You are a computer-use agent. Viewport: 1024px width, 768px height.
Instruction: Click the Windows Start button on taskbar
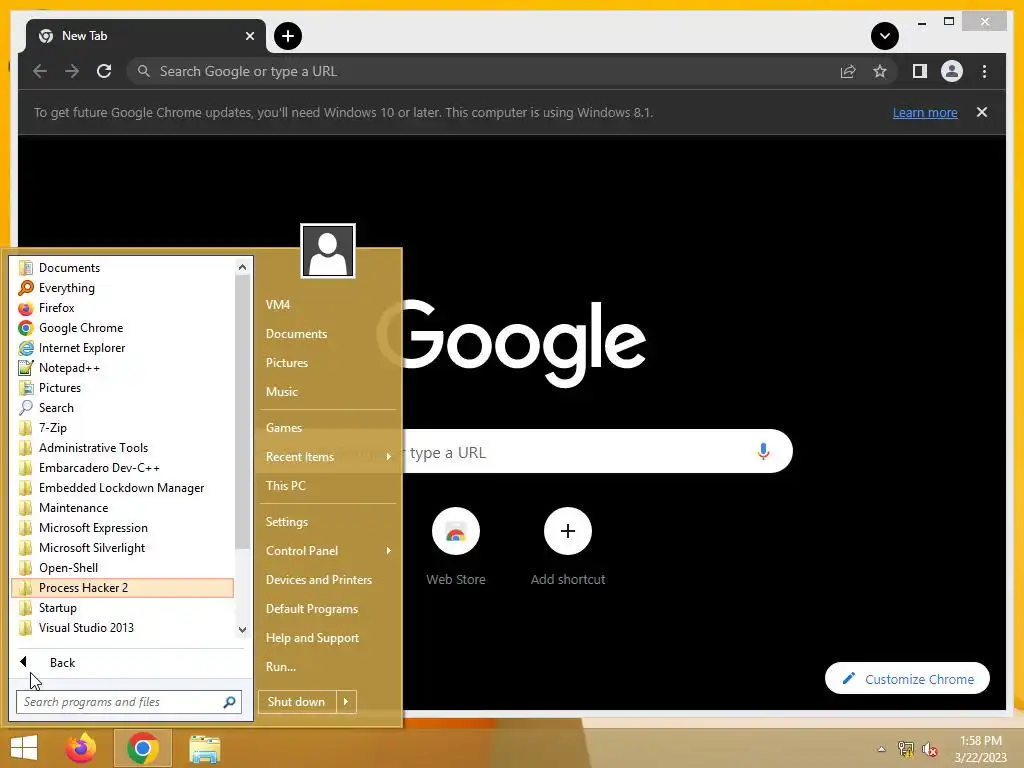(24, 748)
